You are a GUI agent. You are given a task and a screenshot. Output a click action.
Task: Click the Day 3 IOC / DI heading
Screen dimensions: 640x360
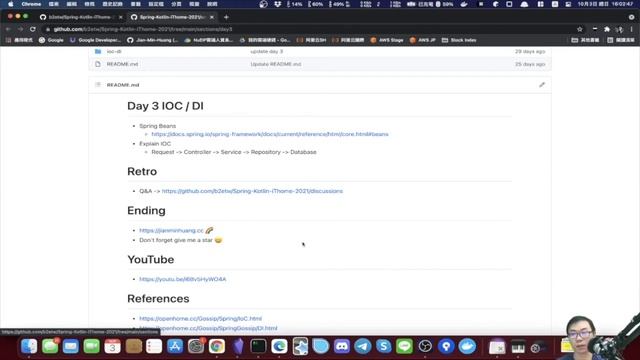(165, 106)
